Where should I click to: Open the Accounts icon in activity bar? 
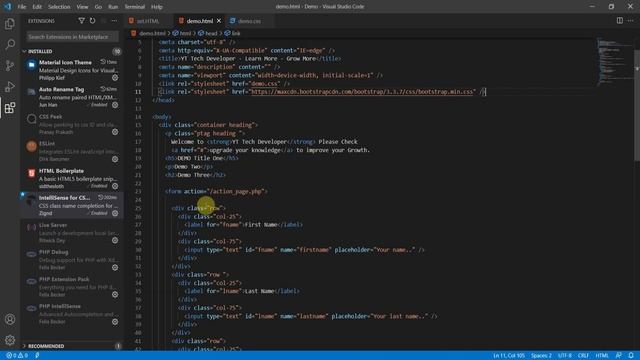pos(10,319)
